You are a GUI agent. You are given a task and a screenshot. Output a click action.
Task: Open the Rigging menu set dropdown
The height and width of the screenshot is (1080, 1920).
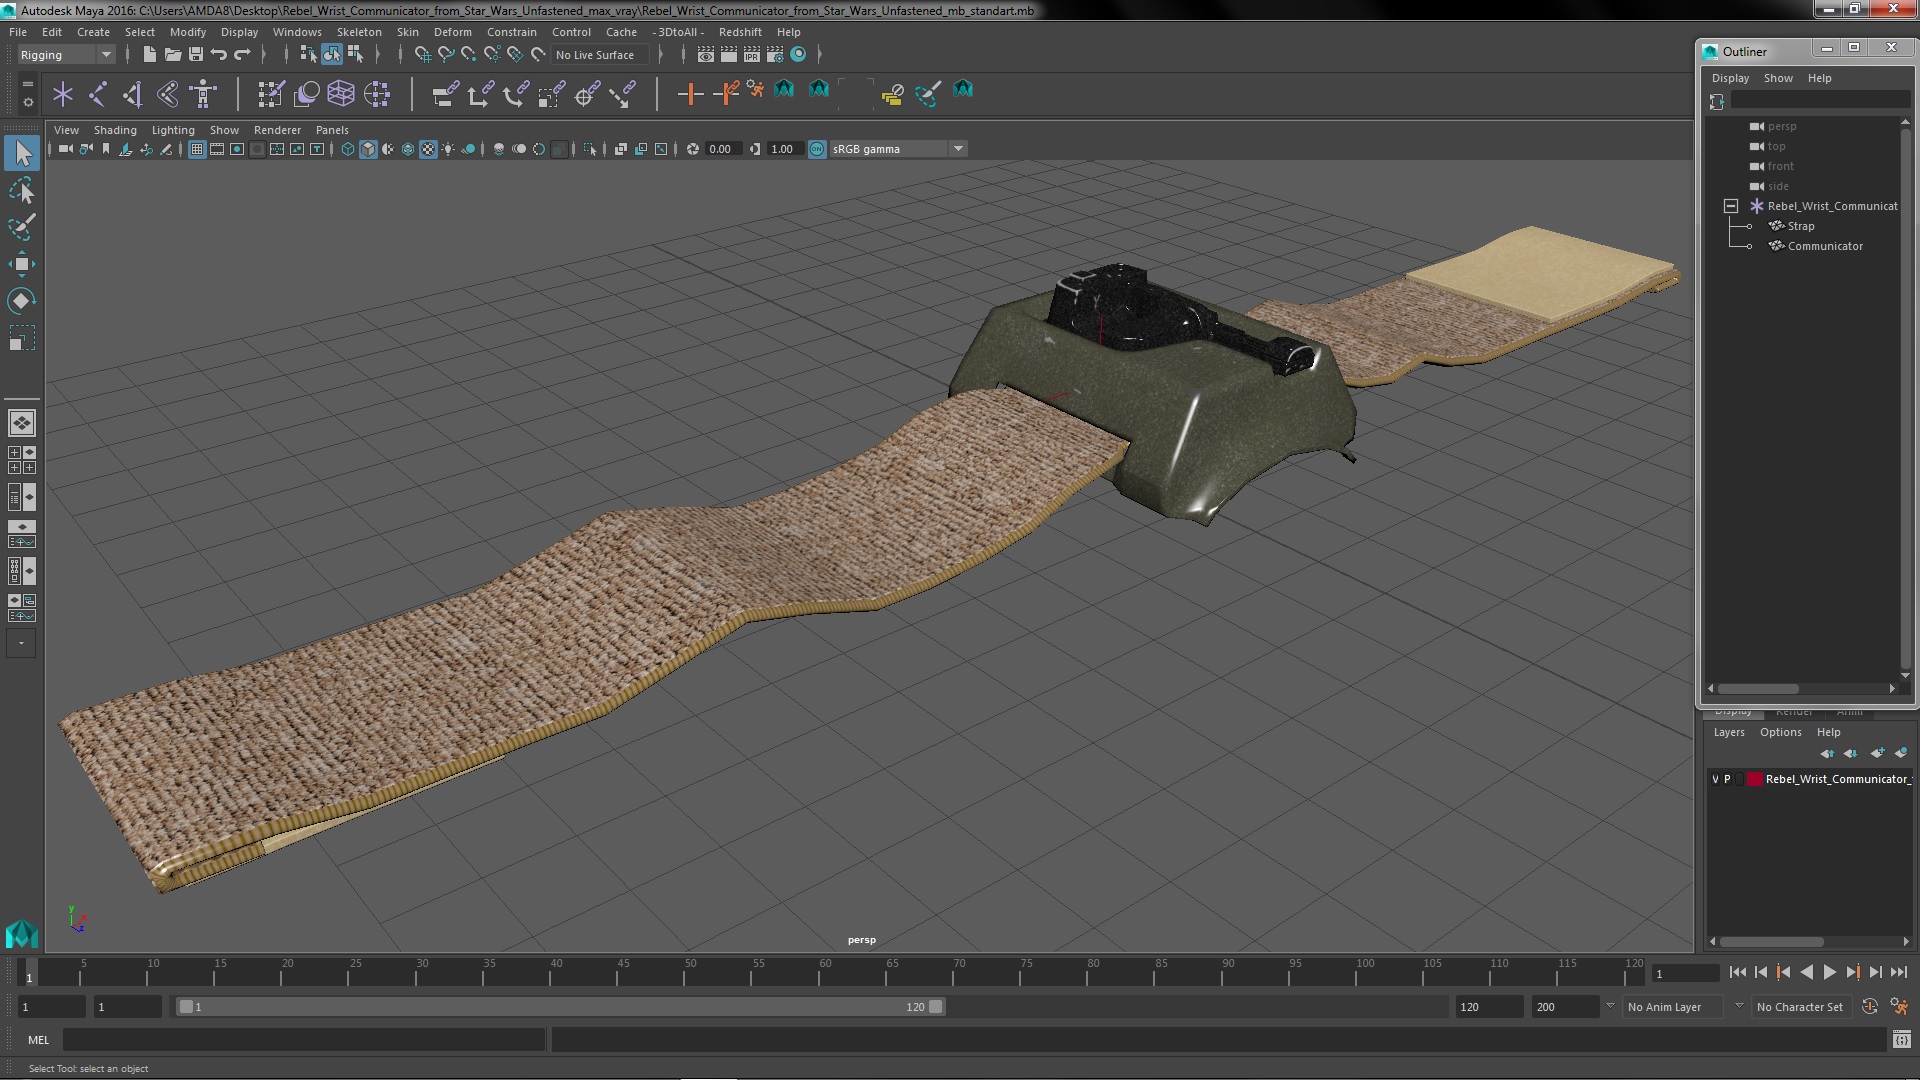(65, 55)
